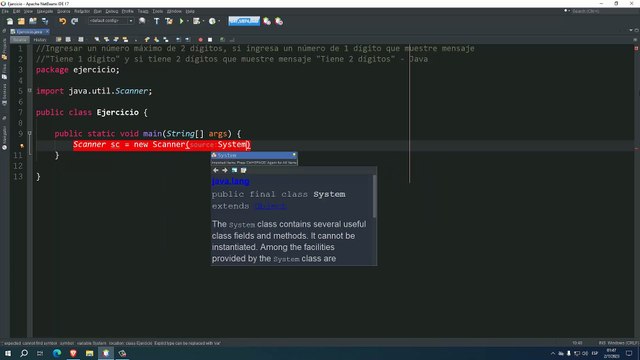Open Javadoc in external browser icon
The width and height of the screenshot is (640, 360).
[234, 170]
